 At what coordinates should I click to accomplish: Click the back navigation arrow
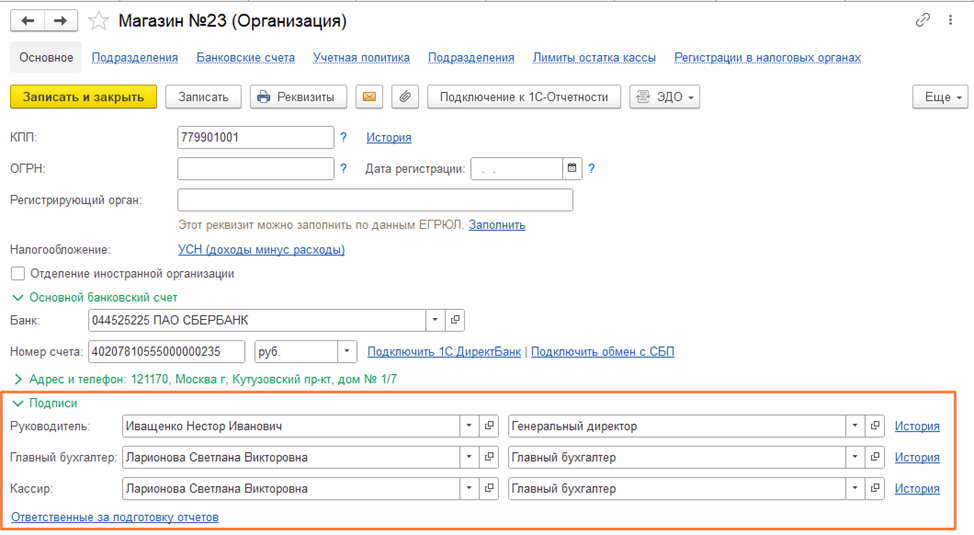click(27, 21)
